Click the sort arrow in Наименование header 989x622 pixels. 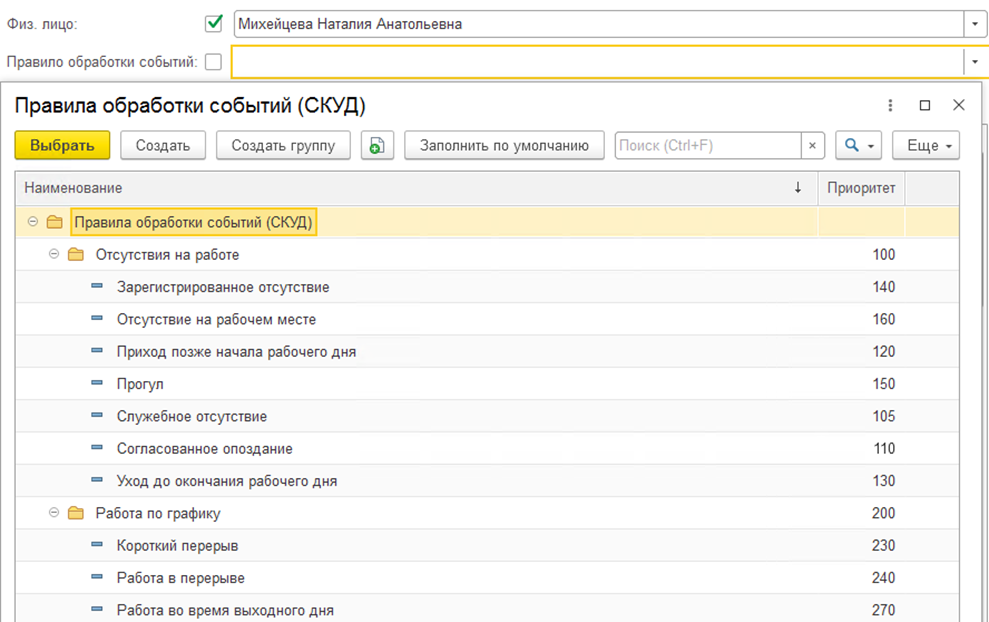(797, 188)
